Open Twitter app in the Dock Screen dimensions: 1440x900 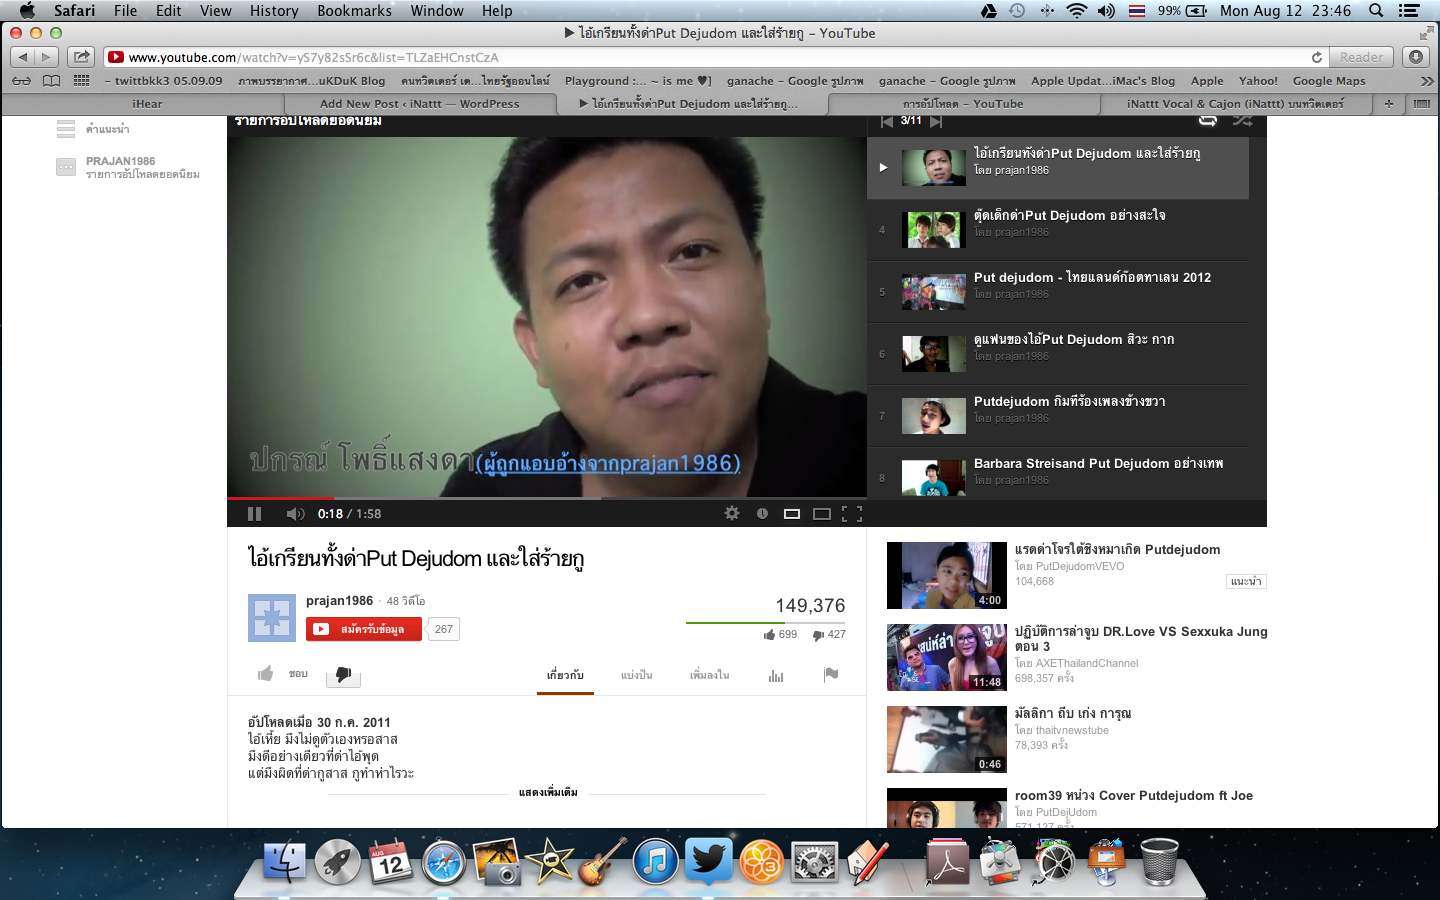pyautogui.click(x=708, y=861)
